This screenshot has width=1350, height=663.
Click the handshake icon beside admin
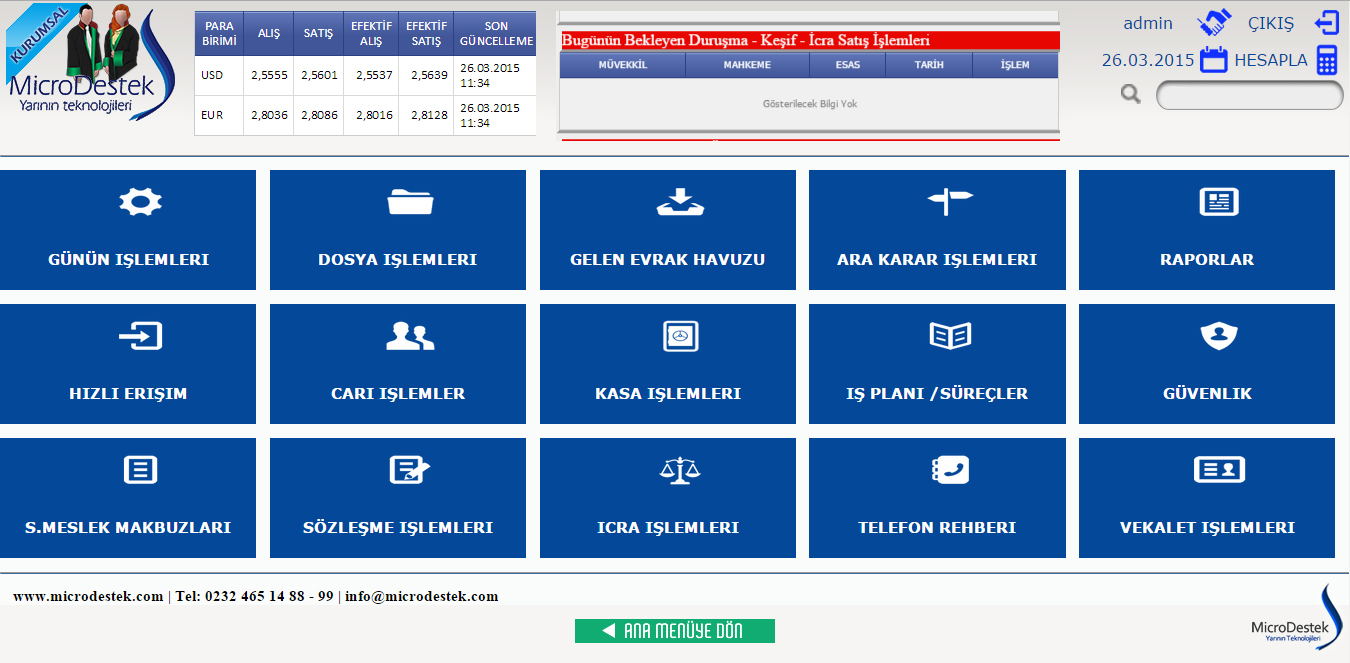click(x=1213, y=23)
